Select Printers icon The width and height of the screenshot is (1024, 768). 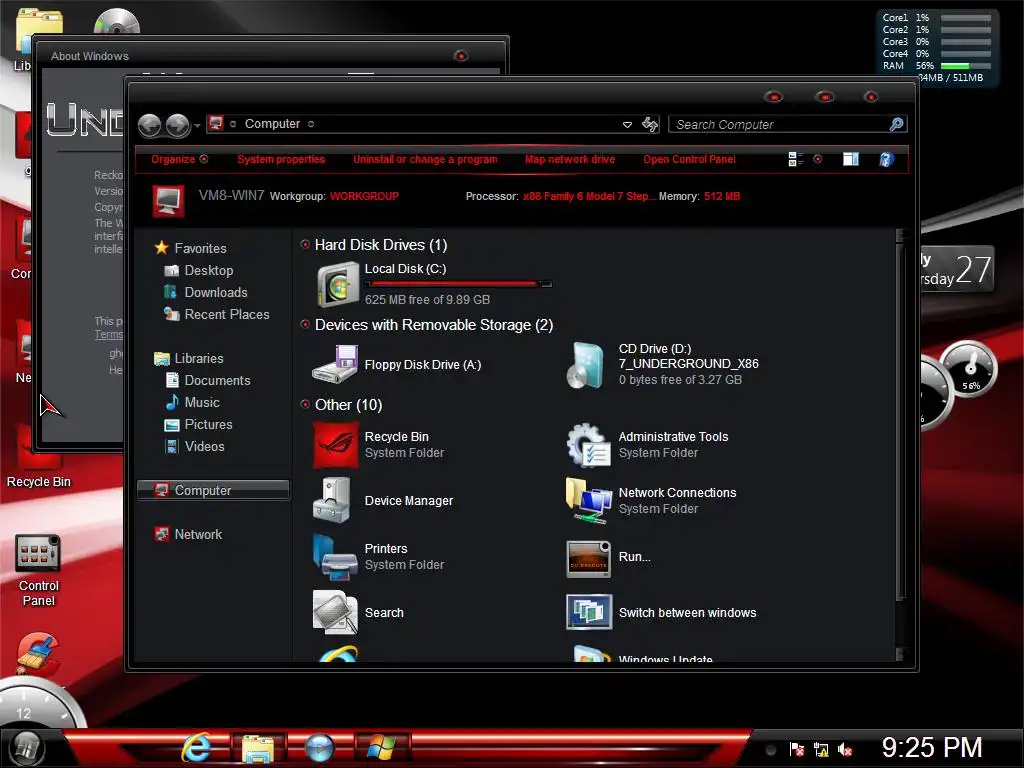pyautogui.click(x=335, y=557)
